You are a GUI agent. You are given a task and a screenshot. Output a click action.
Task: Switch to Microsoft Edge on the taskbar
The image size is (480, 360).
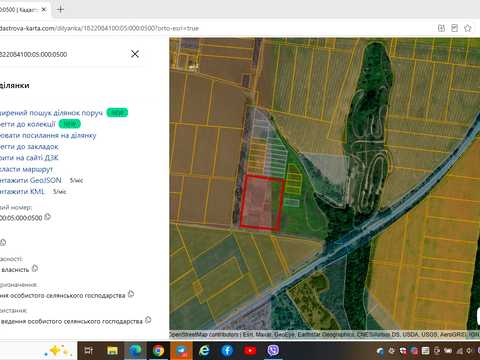(135, 350)
